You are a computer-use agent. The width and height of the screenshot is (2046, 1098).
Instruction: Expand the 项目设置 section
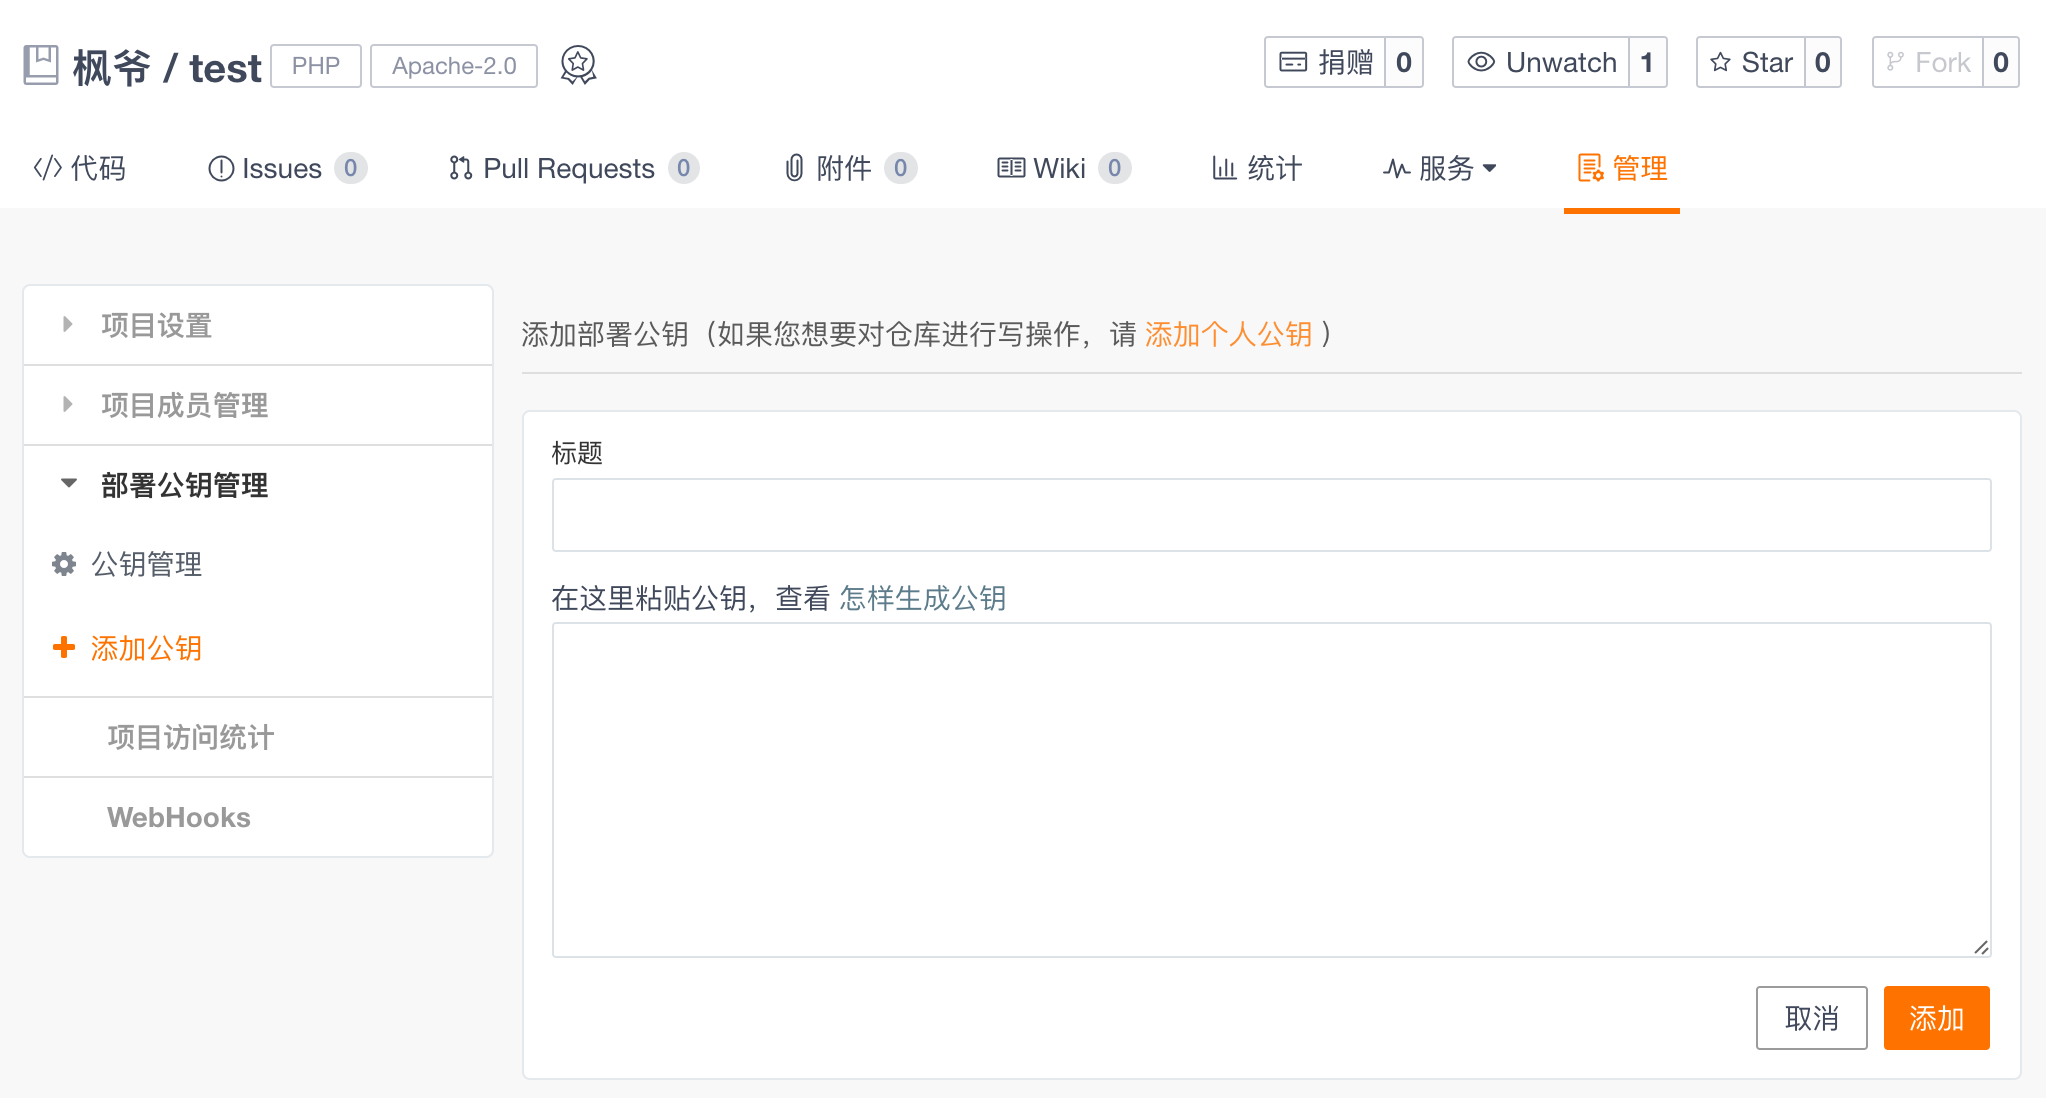(x=156, y=325)
